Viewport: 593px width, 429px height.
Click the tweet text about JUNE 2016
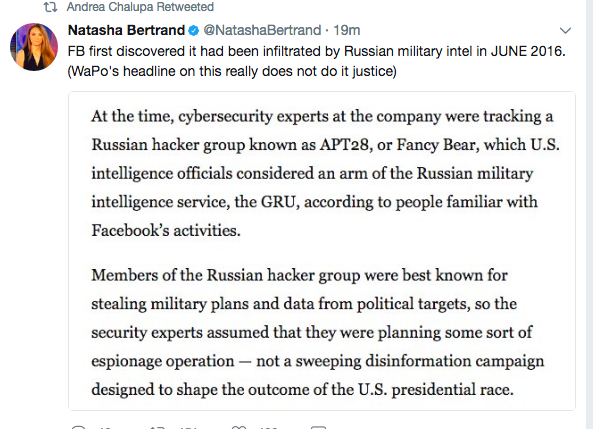317,61
